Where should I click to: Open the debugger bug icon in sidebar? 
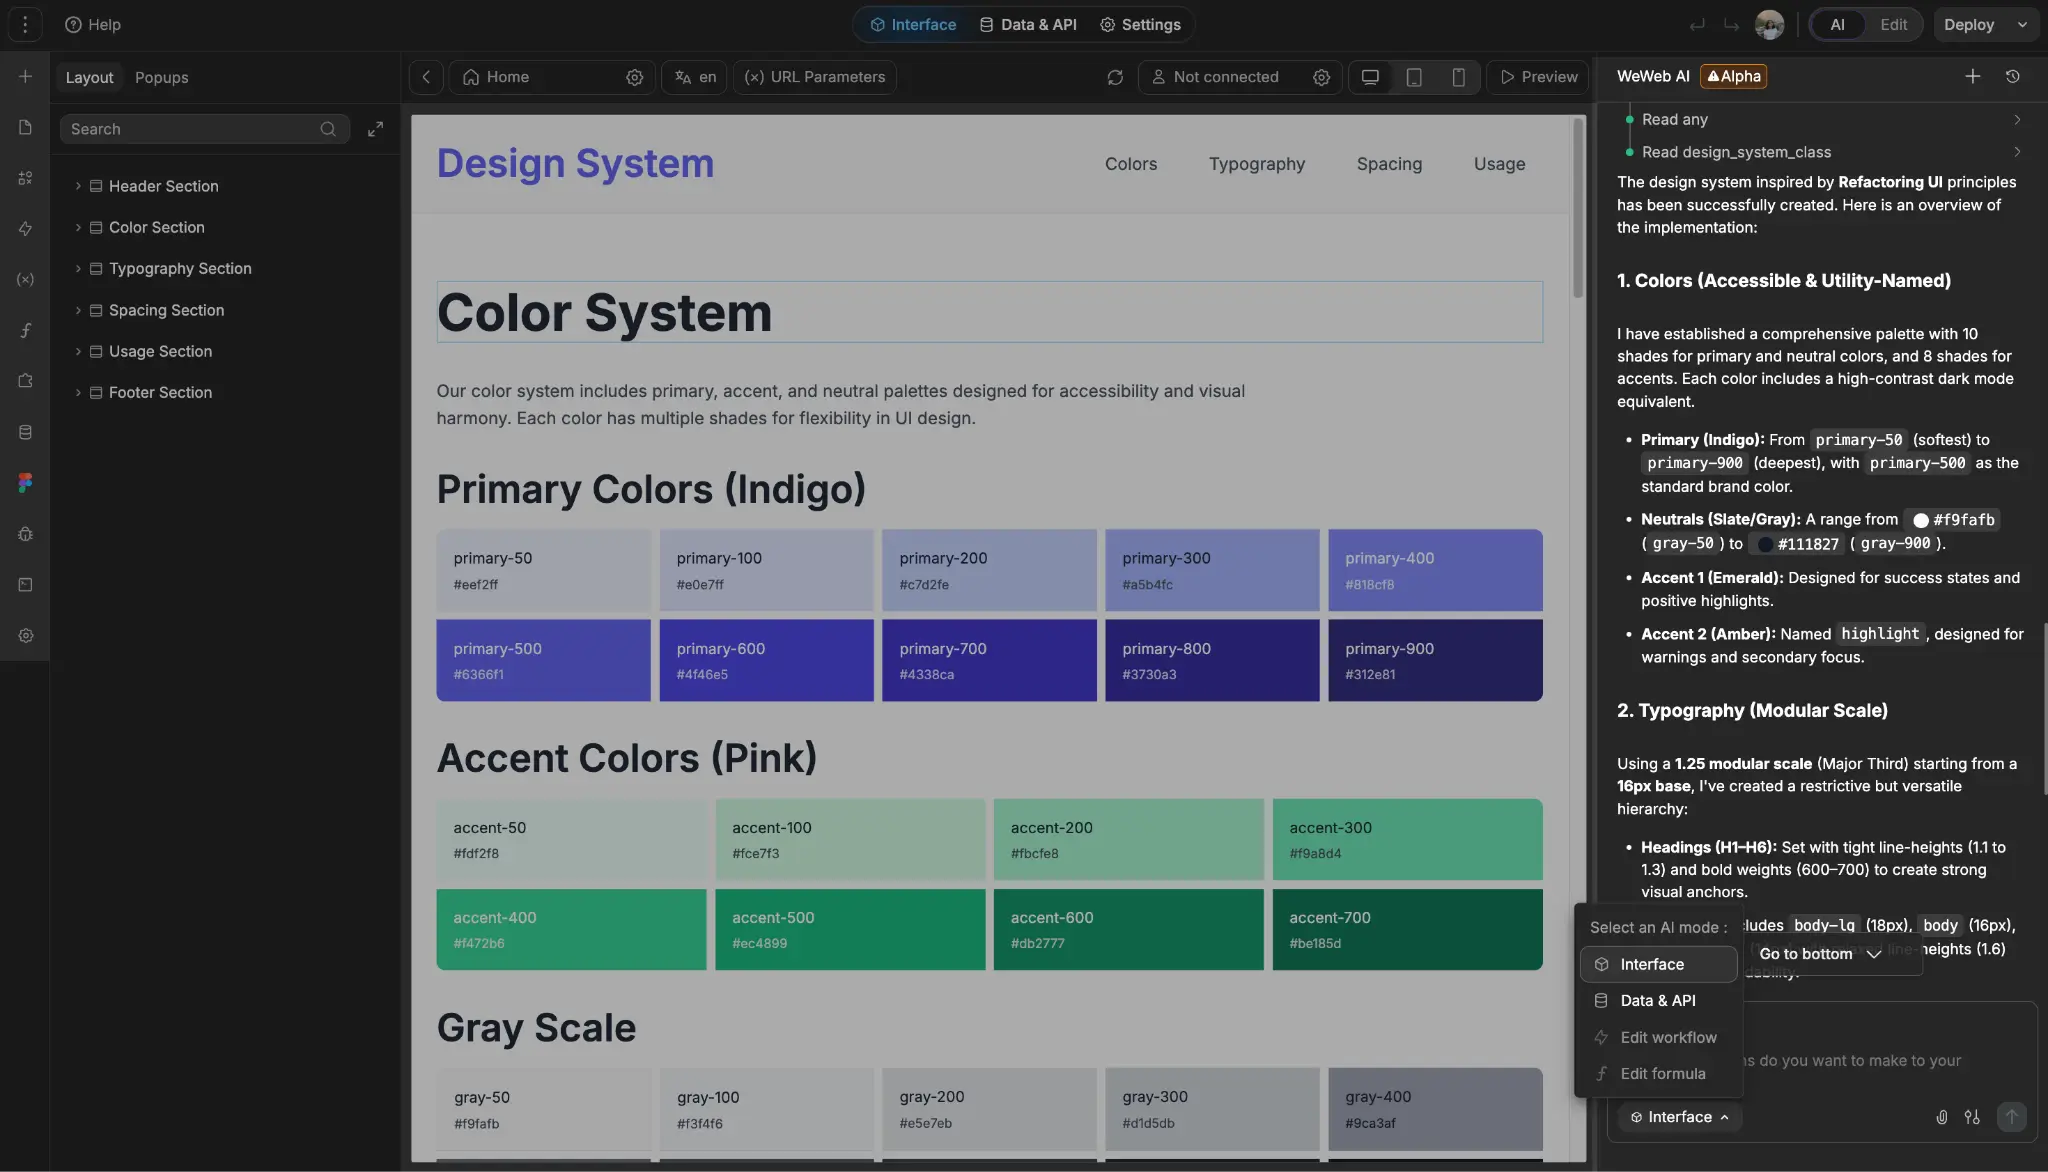tap(25, 534)
